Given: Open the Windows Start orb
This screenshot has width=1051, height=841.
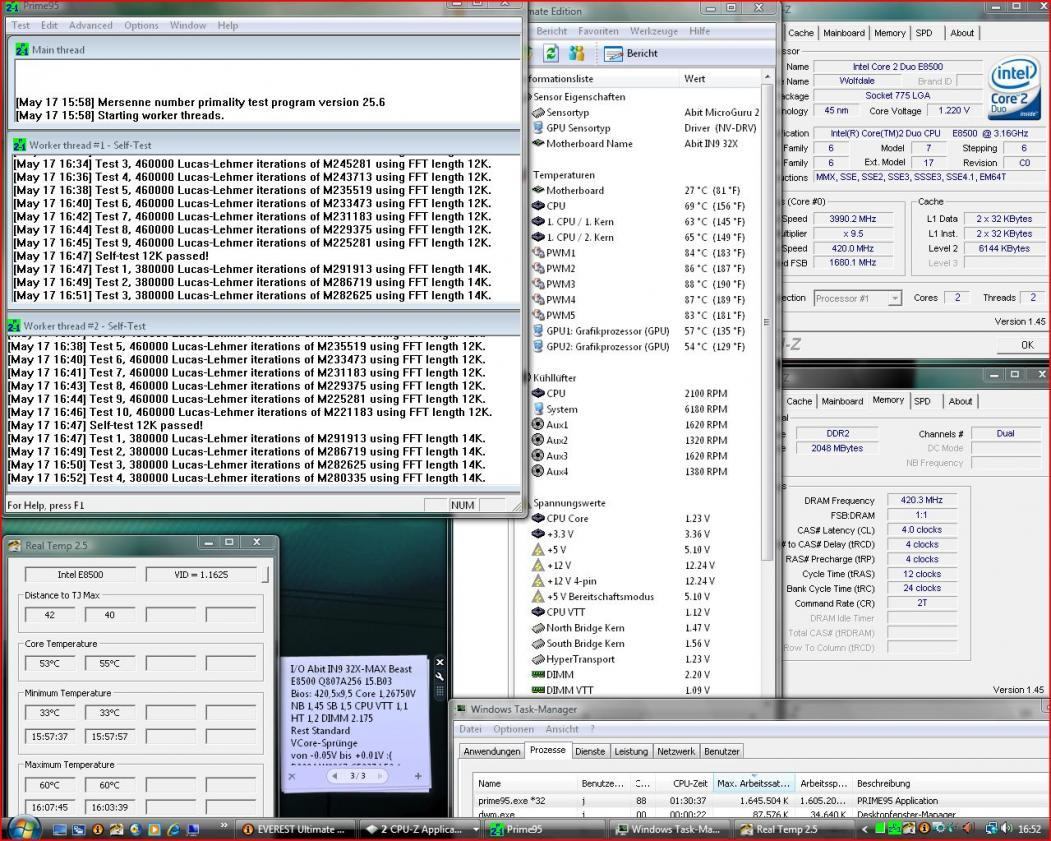Looking at the screenshot, I should (21, 828).
